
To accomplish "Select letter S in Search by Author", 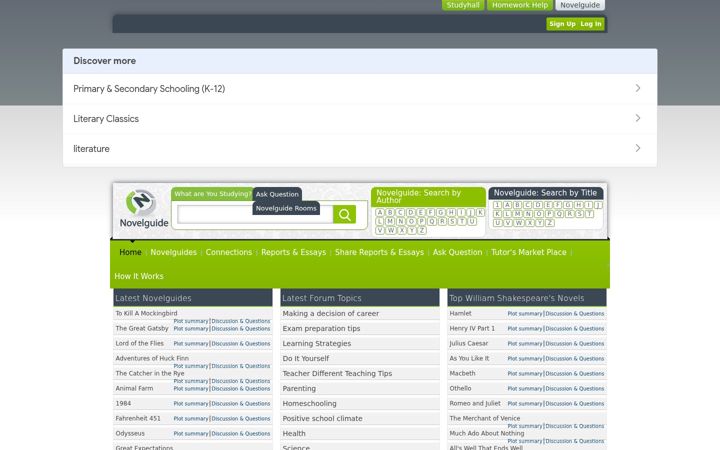I will click(452, 221).
